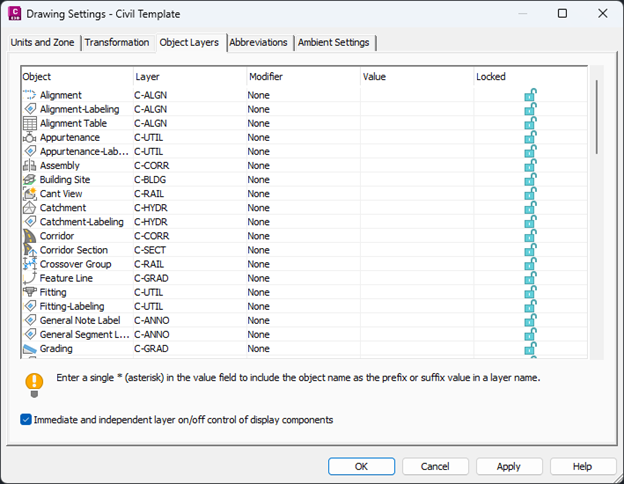624x484 pixels.
Task: Uncheck Immediate and independent layer control checkbox
Action: click(x=26, y=420)
